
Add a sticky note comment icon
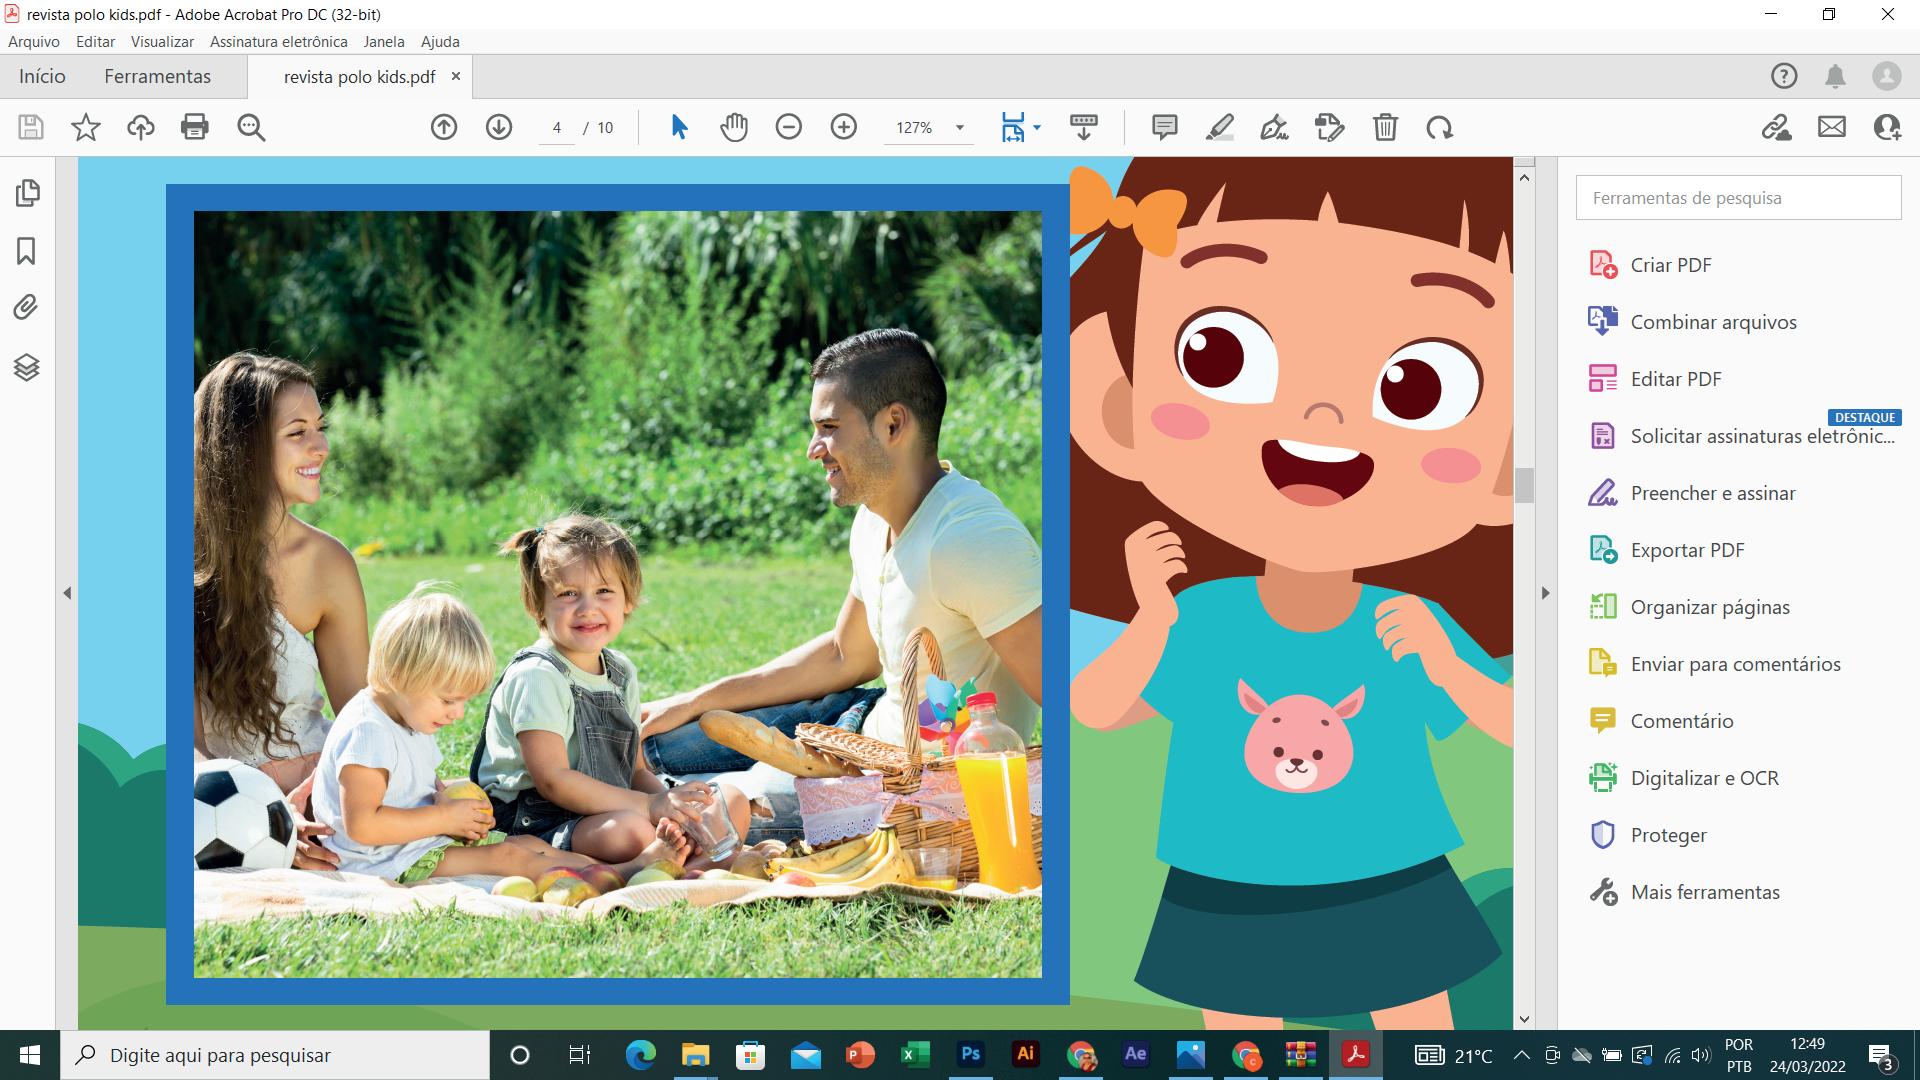1164,127
